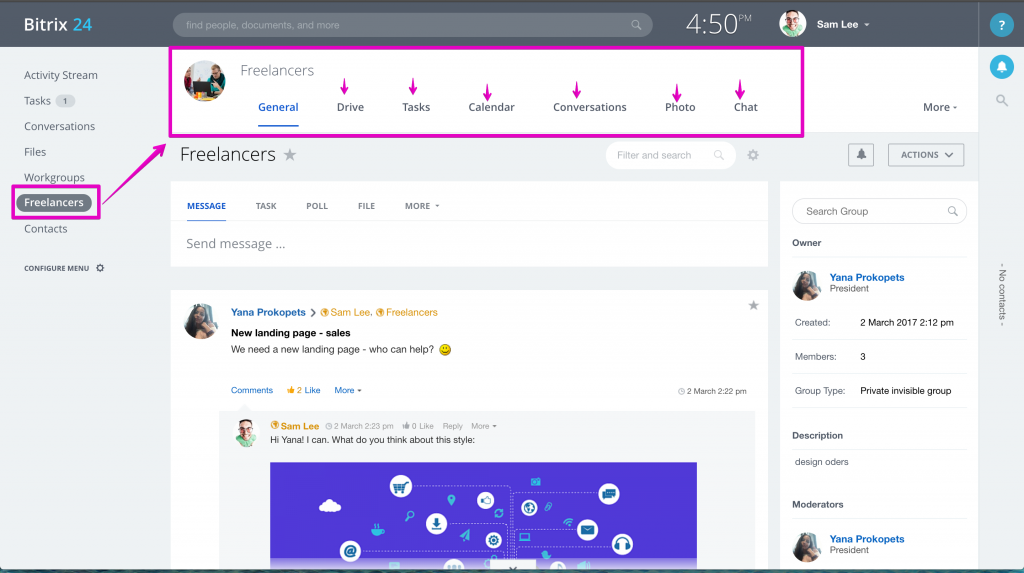This screenshot has width=1024, height=573.
Task: Expand the More dropdown in group tabs
Action: coord(940,107)
